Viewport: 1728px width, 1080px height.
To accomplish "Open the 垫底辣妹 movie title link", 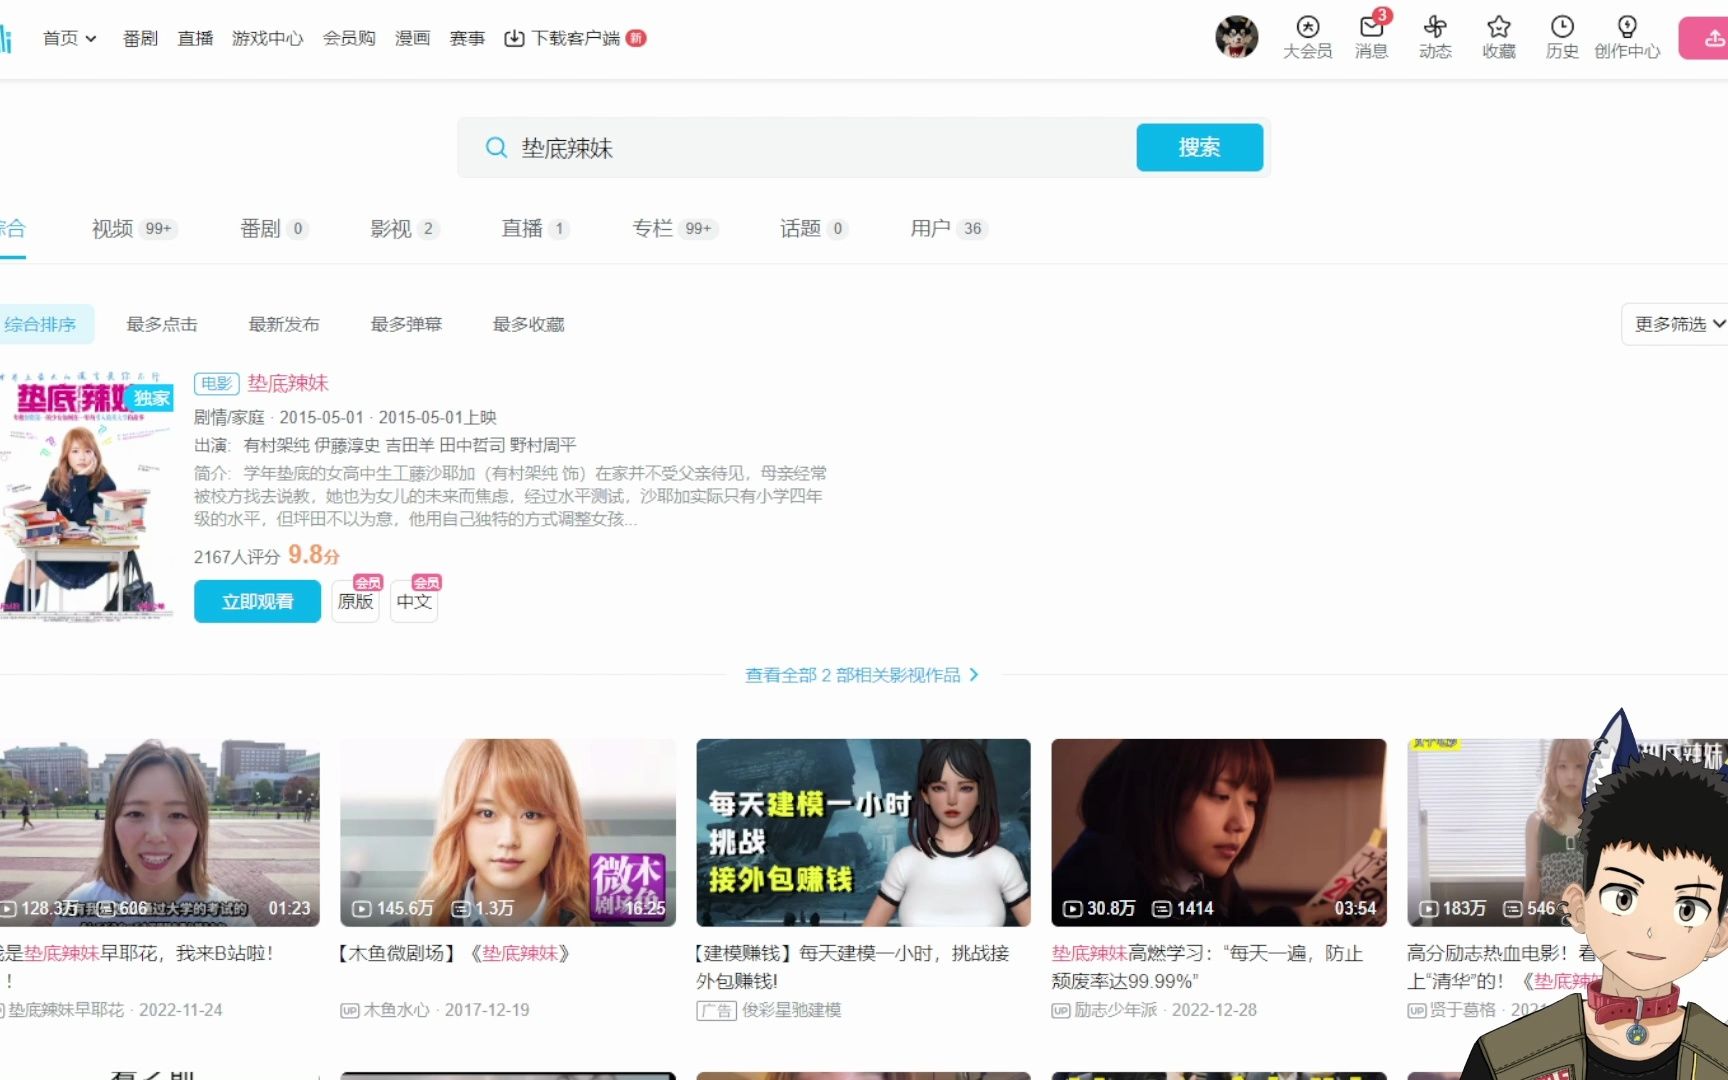I will (288, 383).
